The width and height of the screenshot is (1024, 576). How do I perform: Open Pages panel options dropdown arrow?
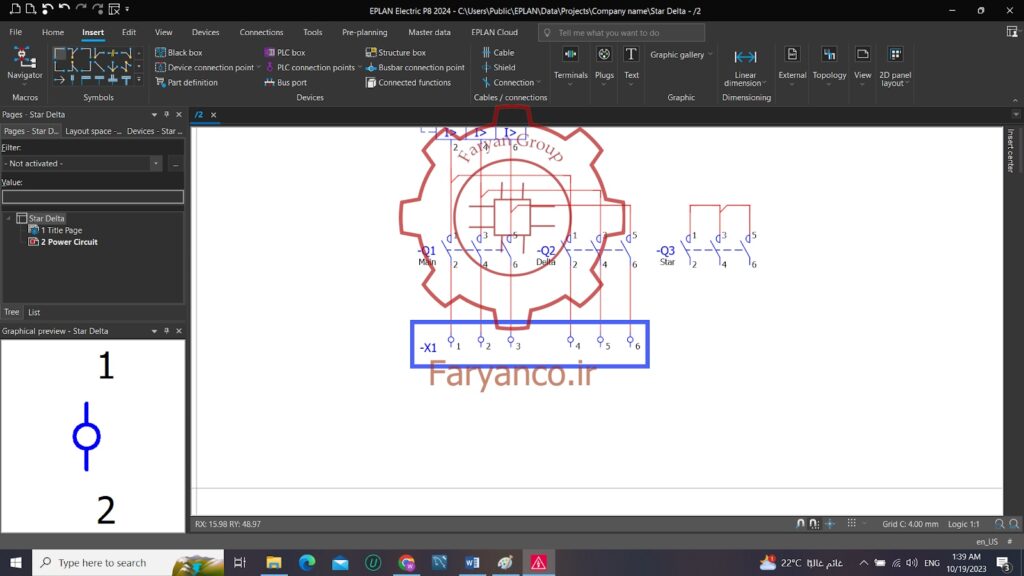coord(154,114)
